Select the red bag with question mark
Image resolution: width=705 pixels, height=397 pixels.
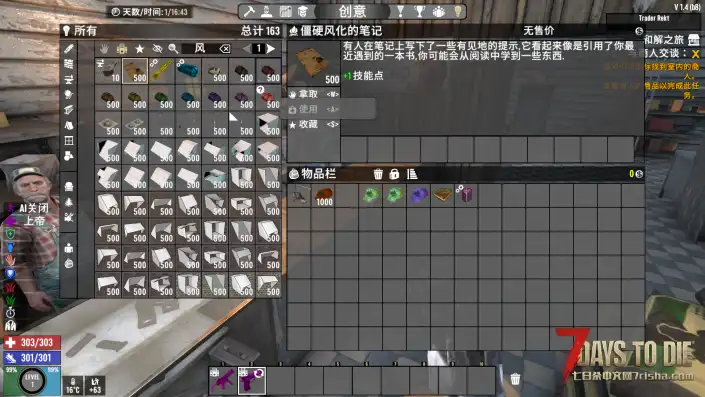tap(268, 98)
